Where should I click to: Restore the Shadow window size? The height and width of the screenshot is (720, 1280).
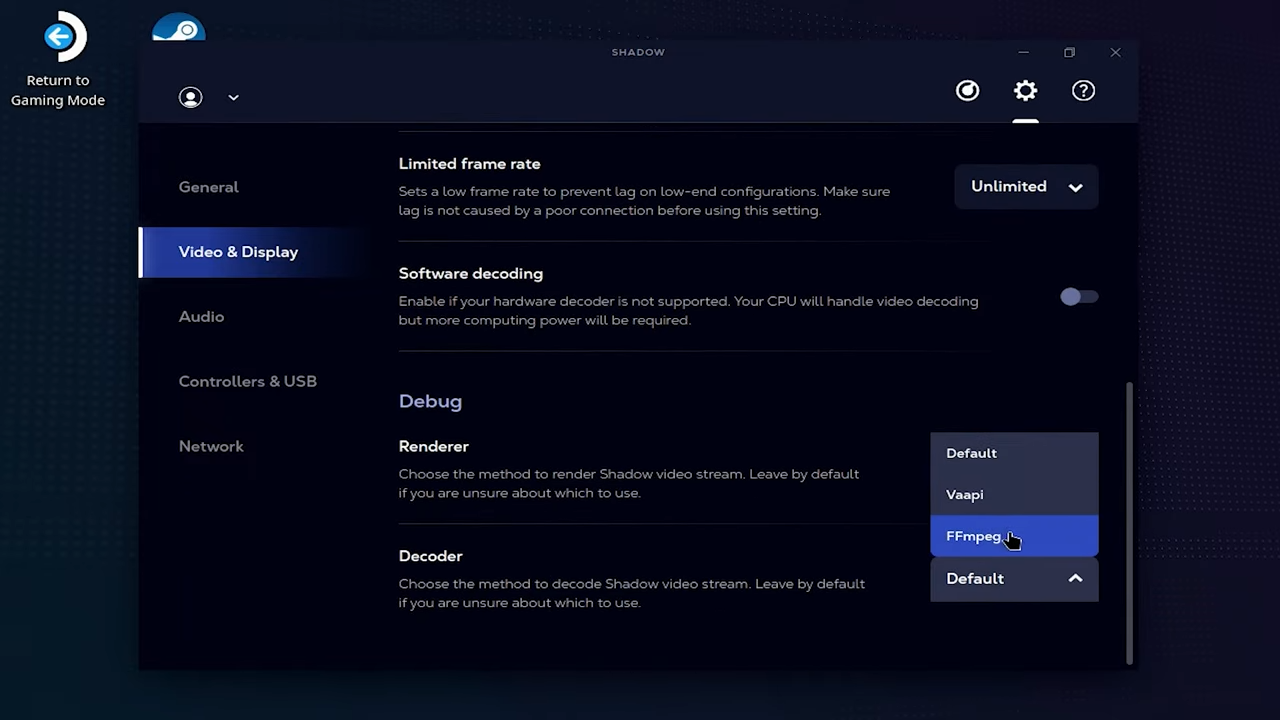1069,52
